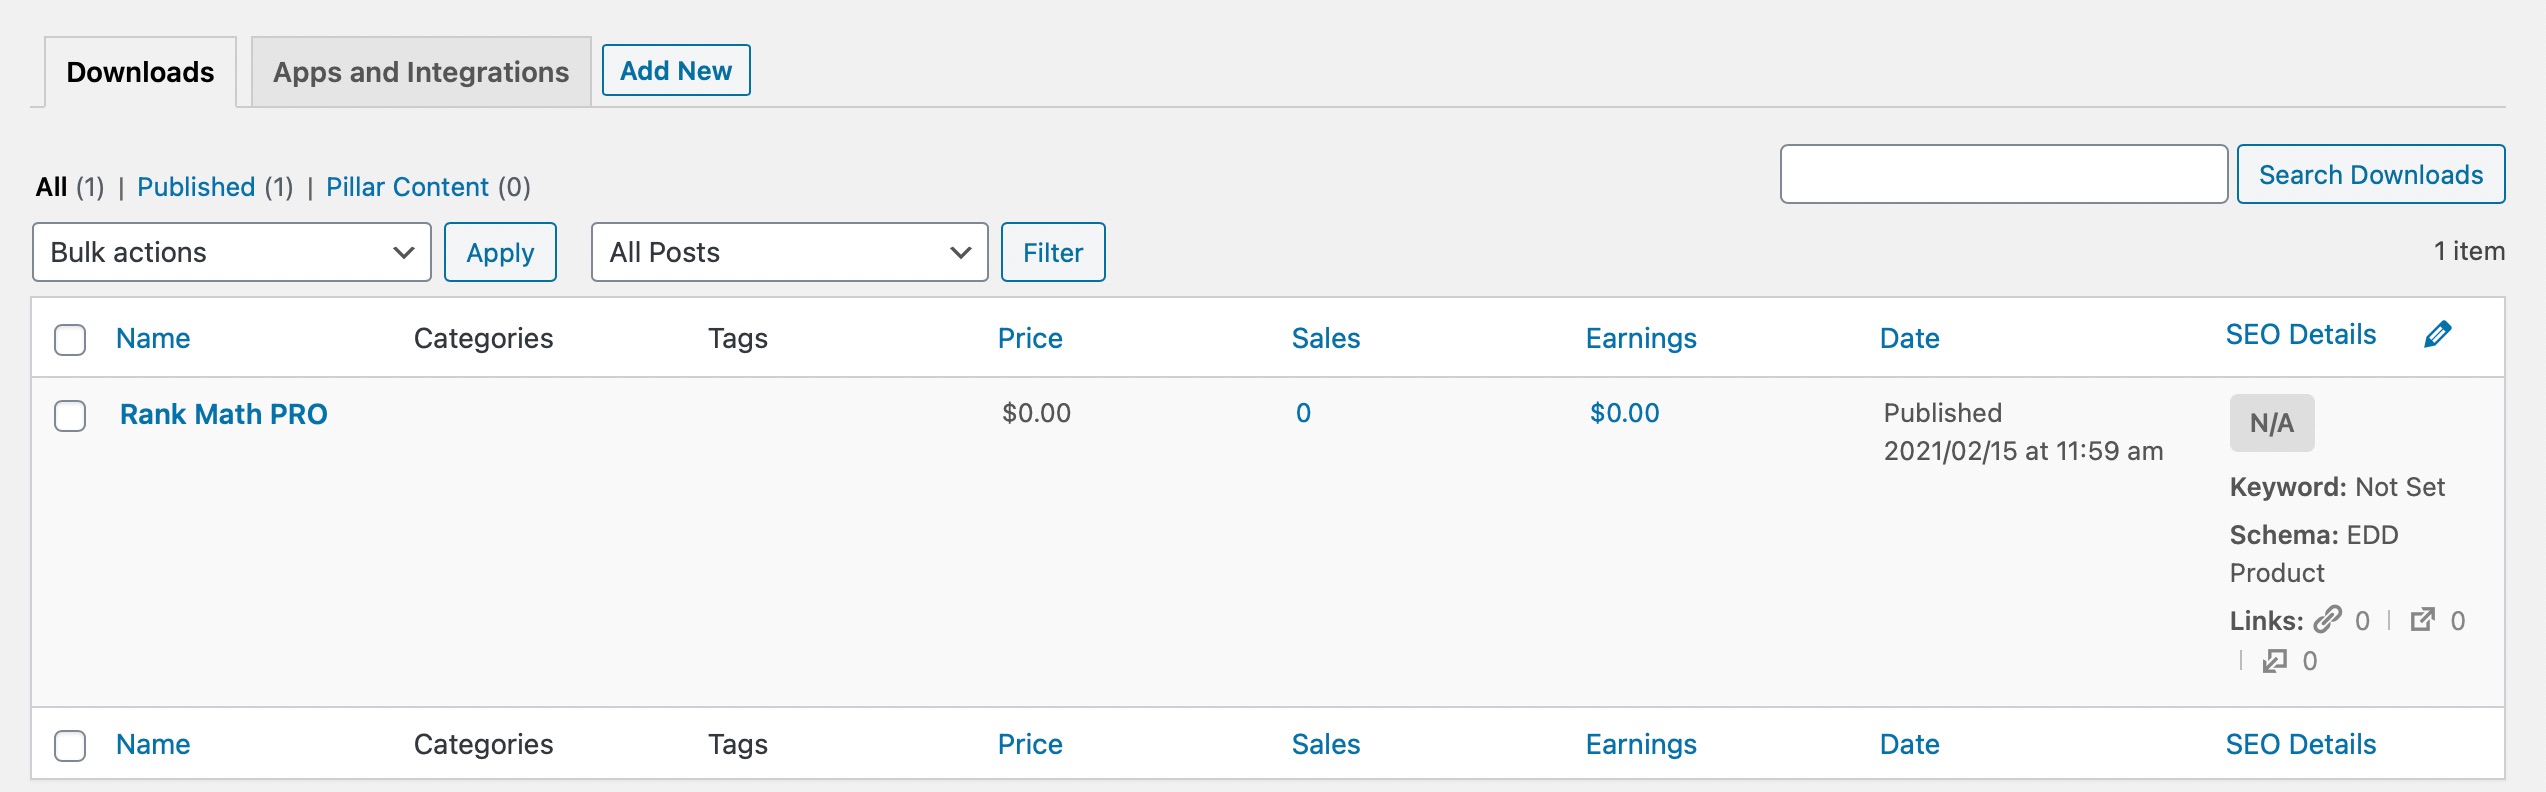
Task: Toggle the select-all checkbox in the footer row
Action: pos(70,745)
